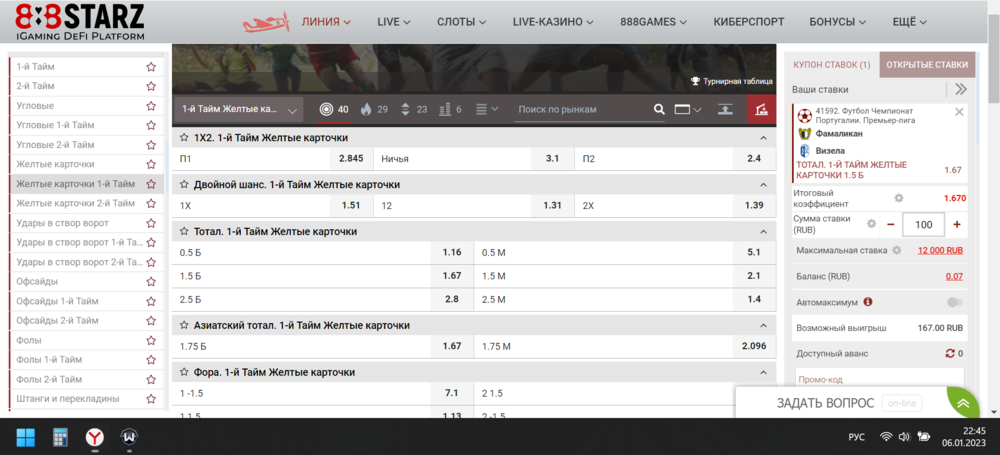The image size is (1000, 455).
Task: Expand the ЗАДАТЬ ВОПРОС chat widget
Action: (x=962, y=403)
